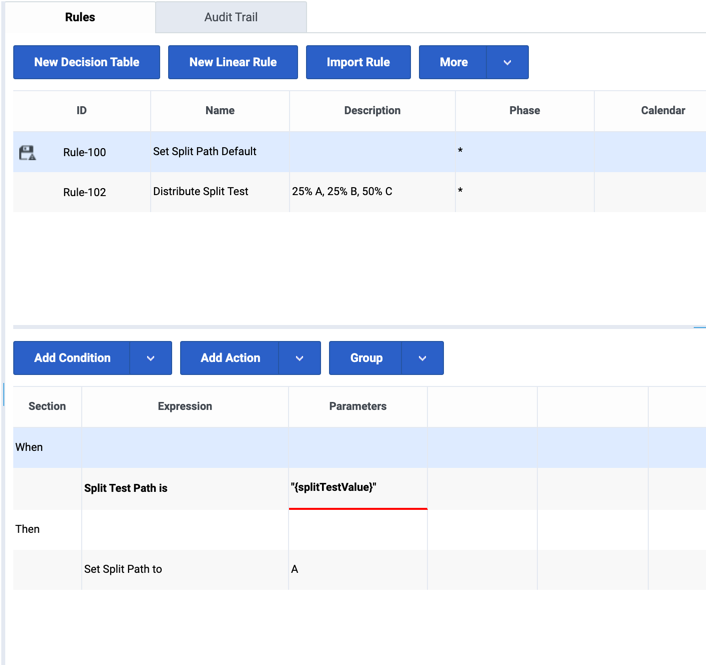Click the Add Condition button
Image resolution: width=706 pixels, height=665 pixels.
coord(72,358)
